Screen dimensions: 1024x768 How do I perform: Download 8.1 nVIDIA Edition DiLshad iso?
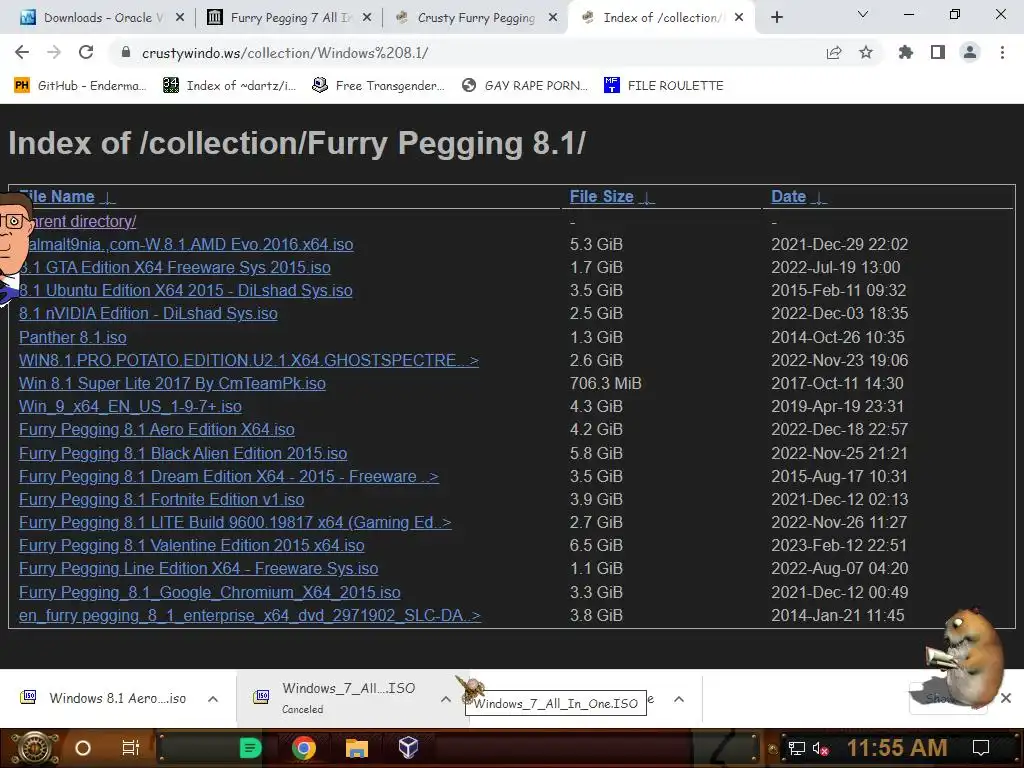(148, 313)
